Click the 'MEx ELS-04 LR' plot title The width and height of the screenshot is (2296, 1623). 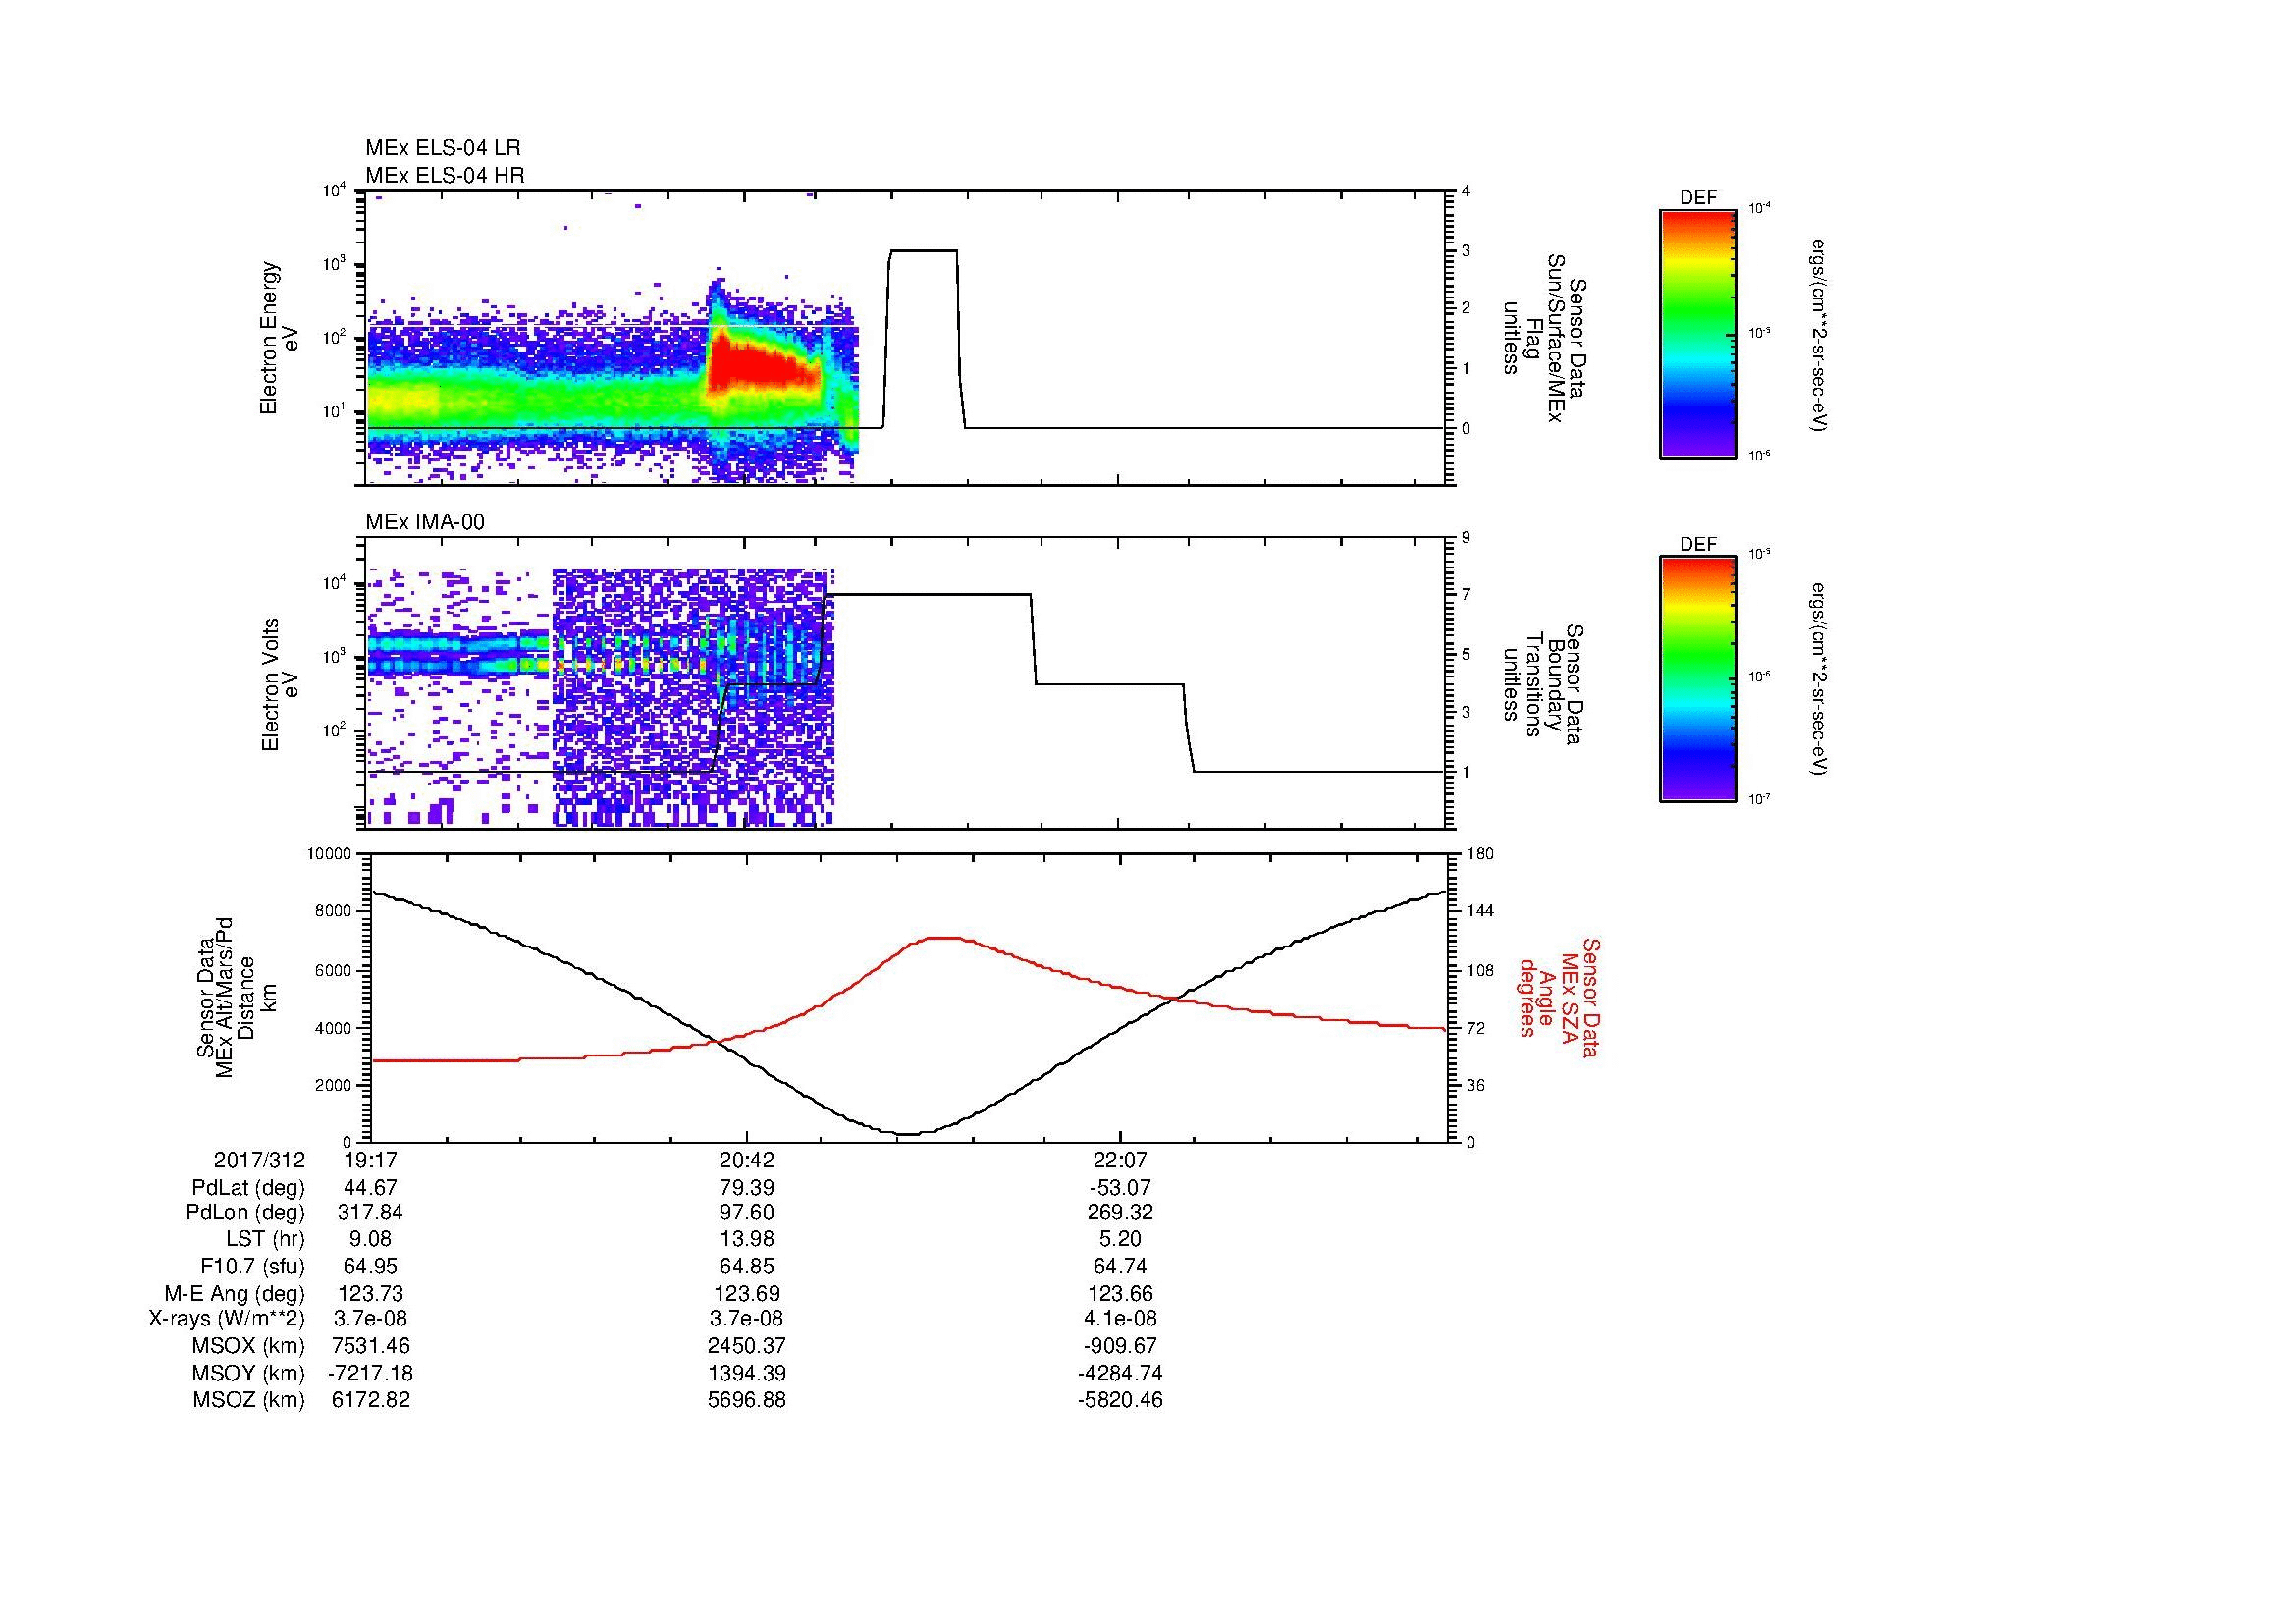(443, 148)
